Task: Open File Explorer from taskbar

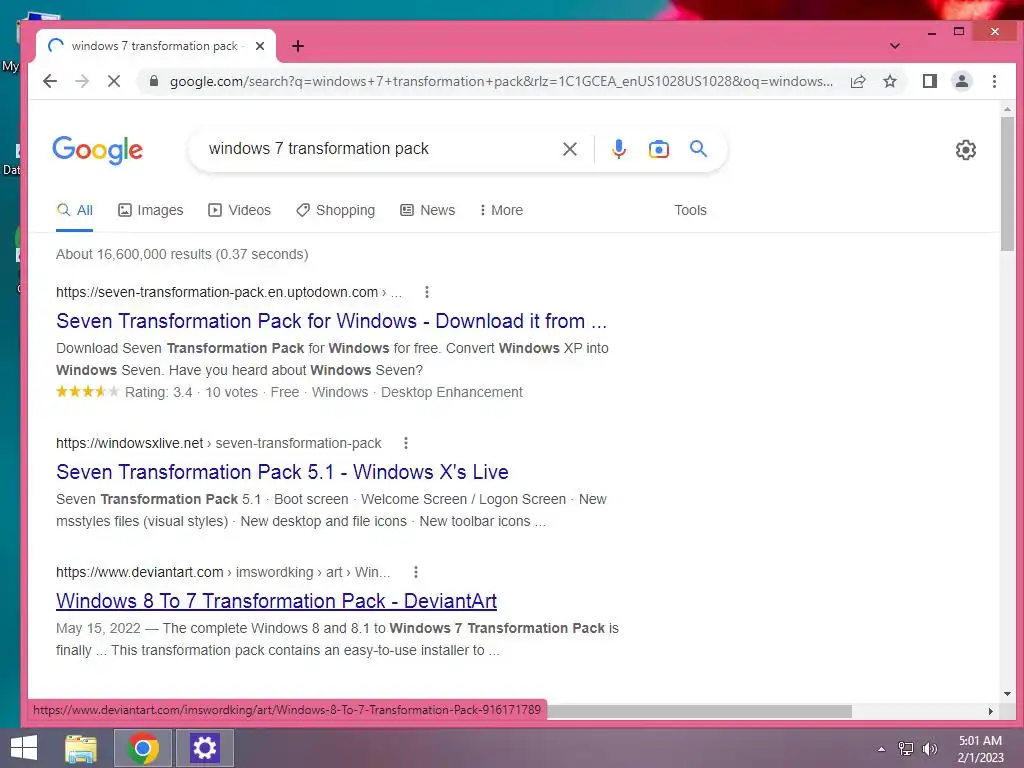Action: tap(81, 748)
